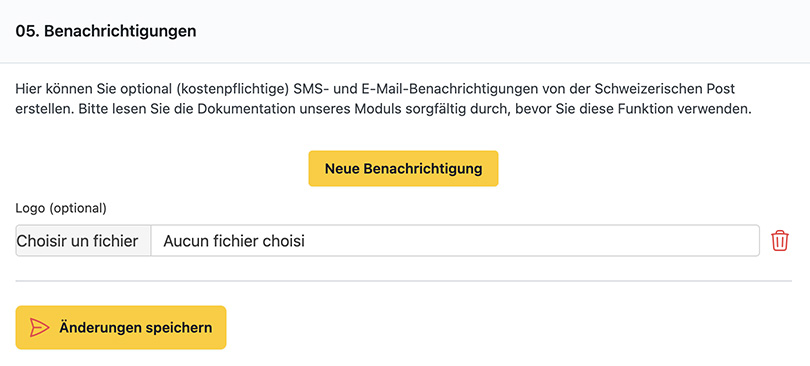810x366 pixels.
Task: Click the section number 05. in the heading
Action: click(27, 31)
